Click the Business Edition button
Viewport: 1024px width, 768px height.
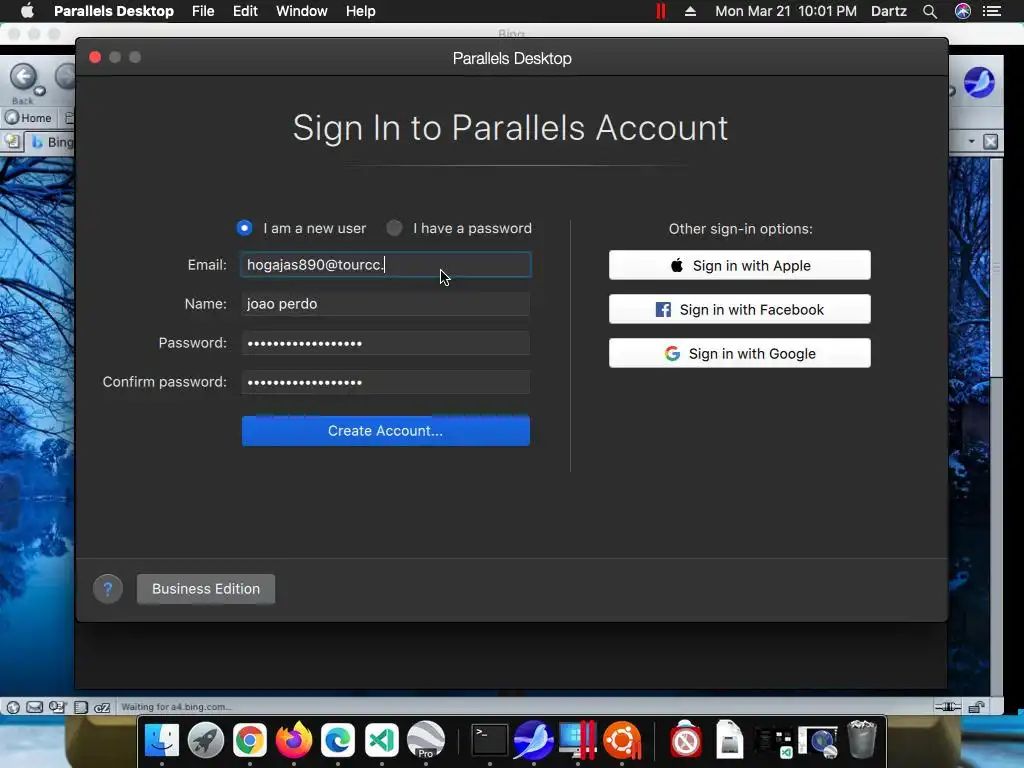point(206,589)
